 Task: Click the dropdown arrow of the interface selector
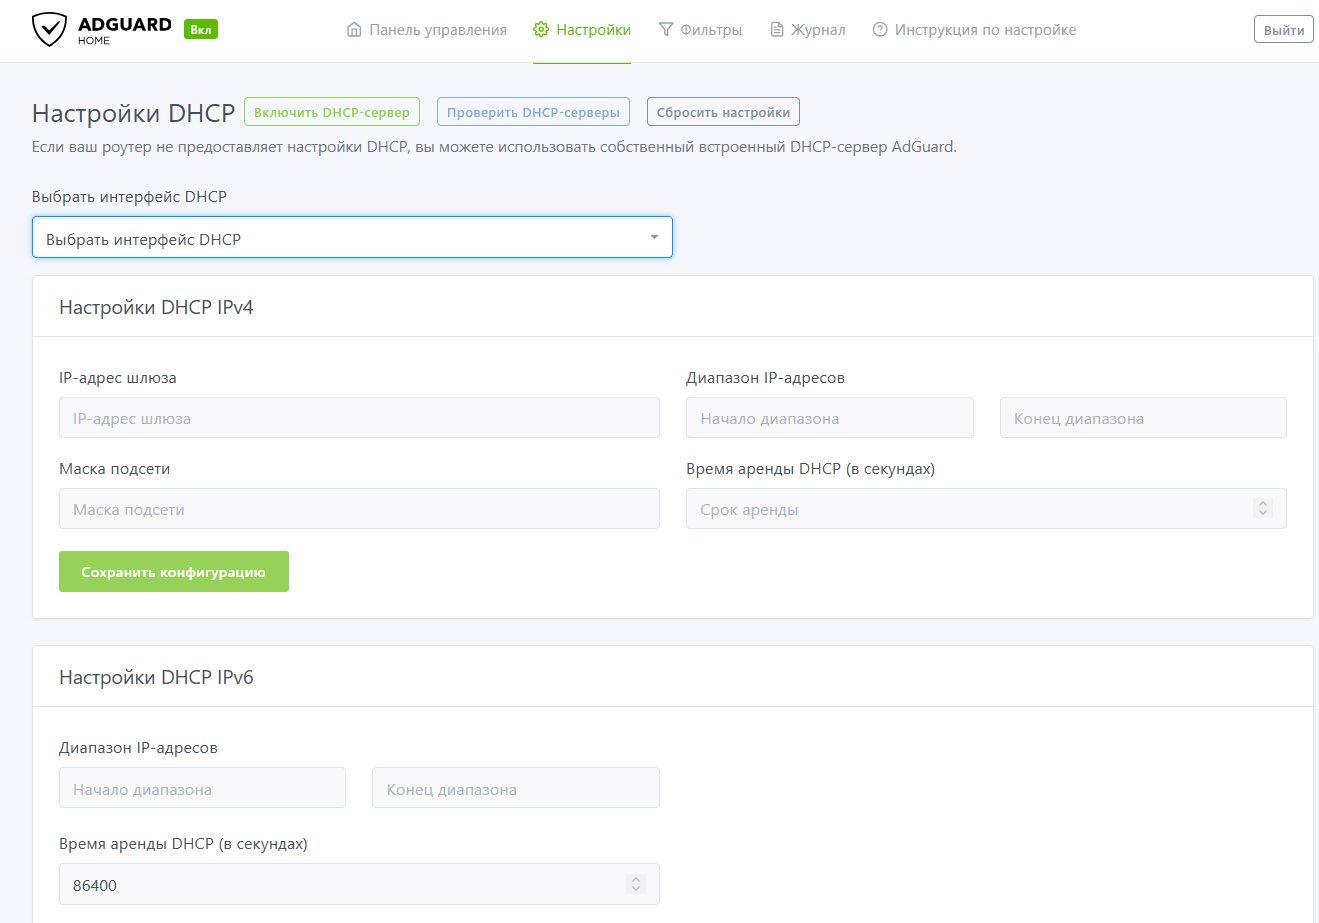(x=654, y=238)
